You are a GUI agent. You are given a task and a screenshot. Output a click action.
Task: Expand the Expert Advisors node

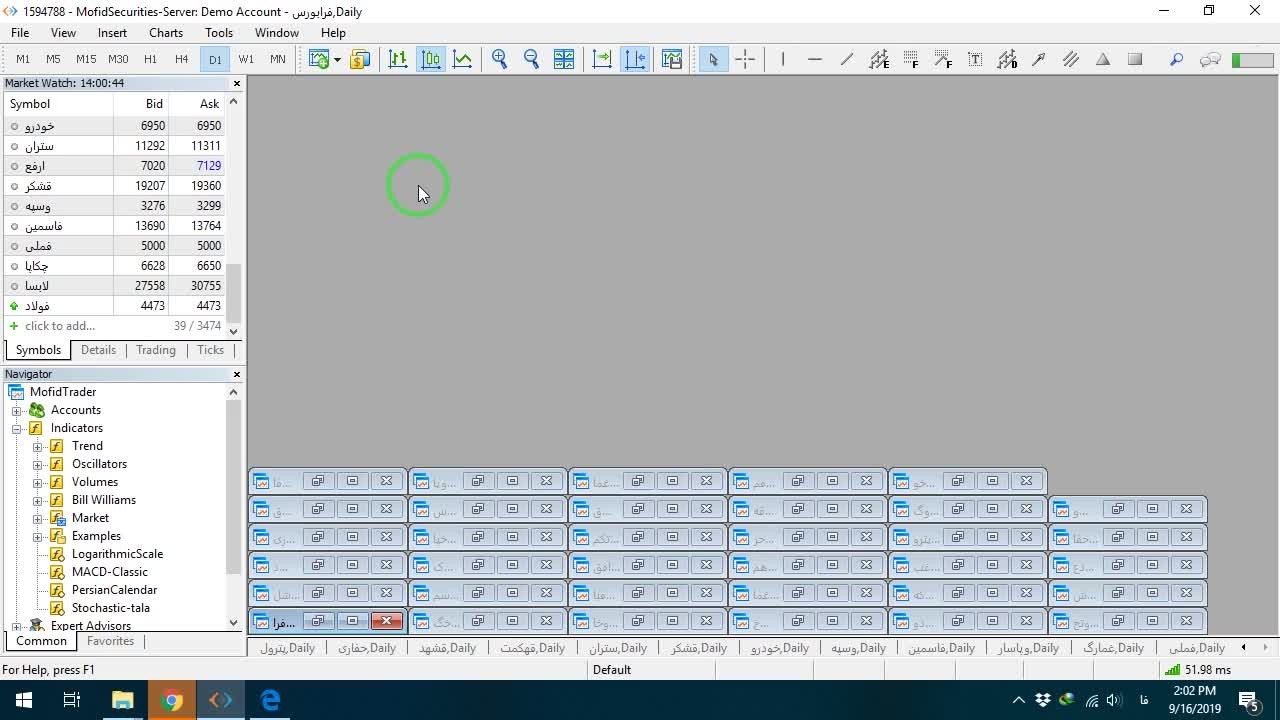pyautogui.click(x=17, y=626)
